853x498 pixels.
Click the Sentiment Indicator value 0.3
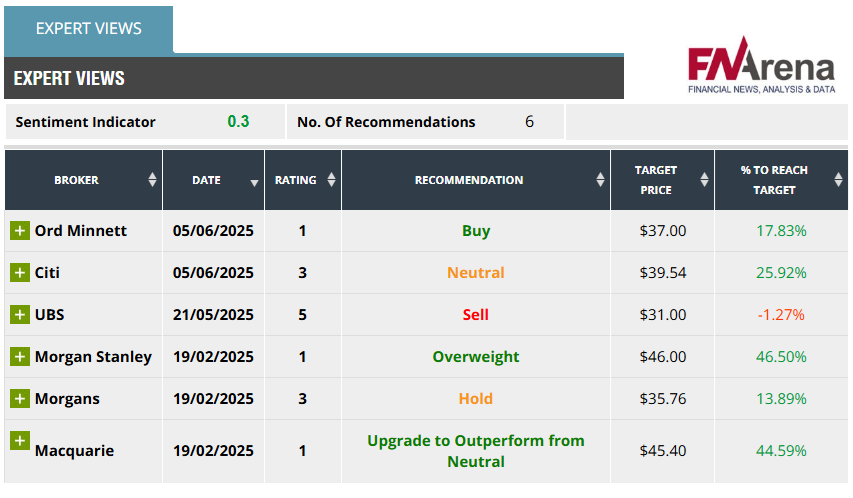[238, 122]
